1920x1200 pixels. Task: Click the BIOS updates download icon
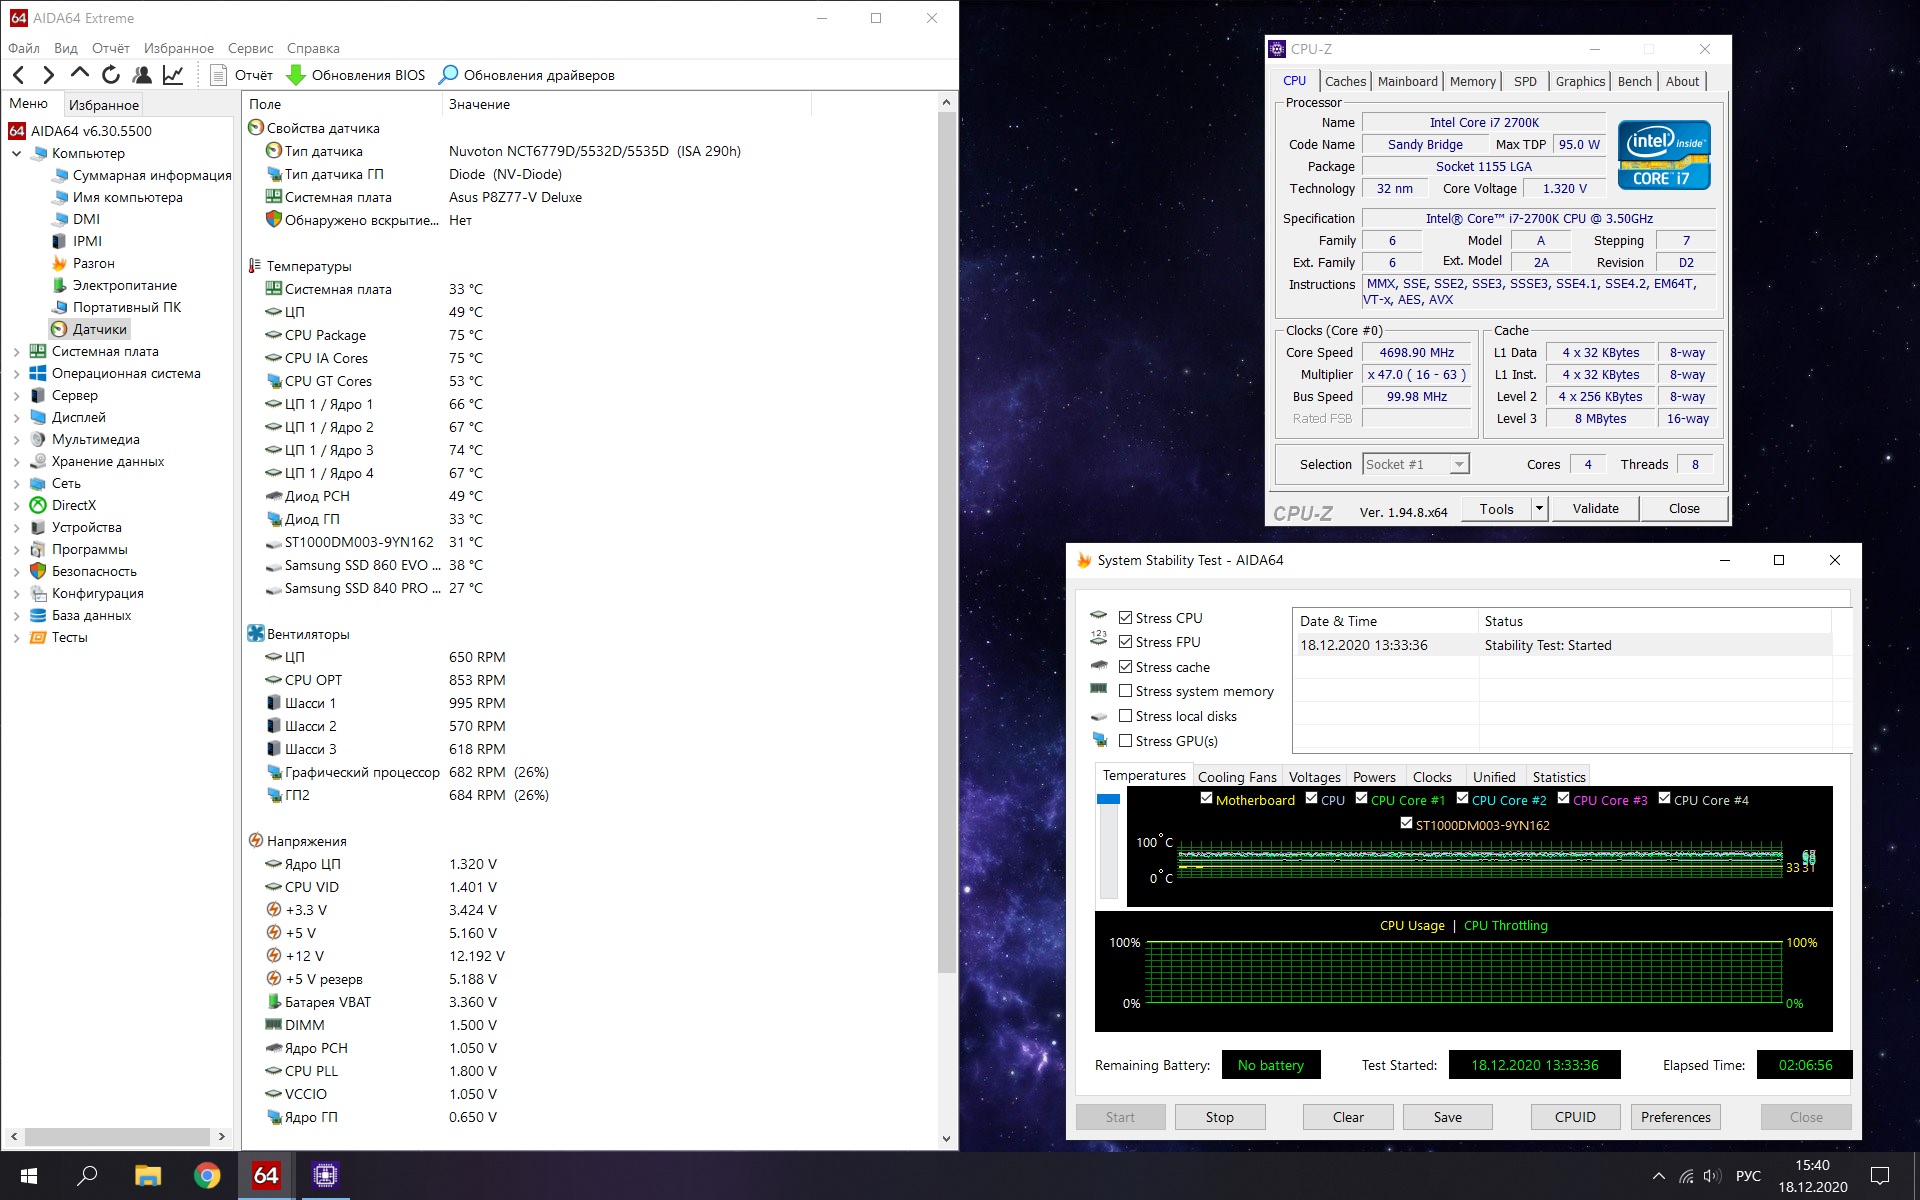(296, 75)
